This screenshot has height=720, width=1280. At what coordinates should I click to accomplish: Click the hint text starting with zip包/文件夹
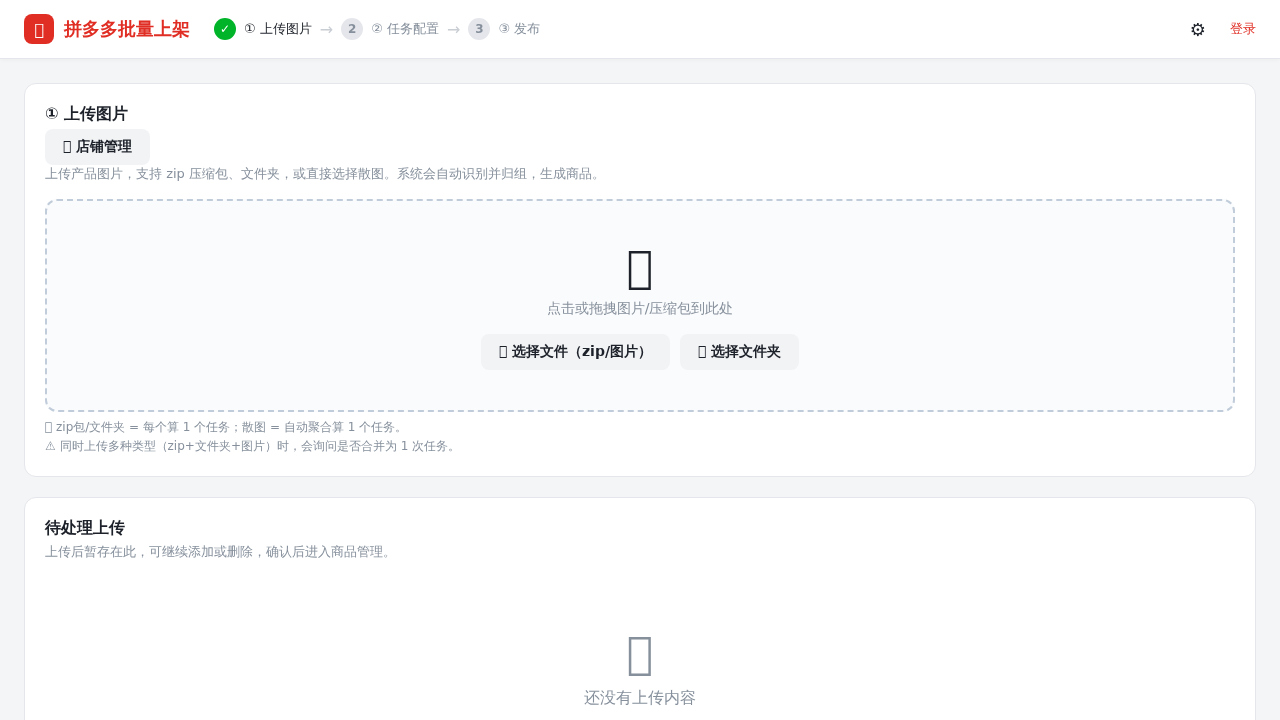(x=225, y=427)
